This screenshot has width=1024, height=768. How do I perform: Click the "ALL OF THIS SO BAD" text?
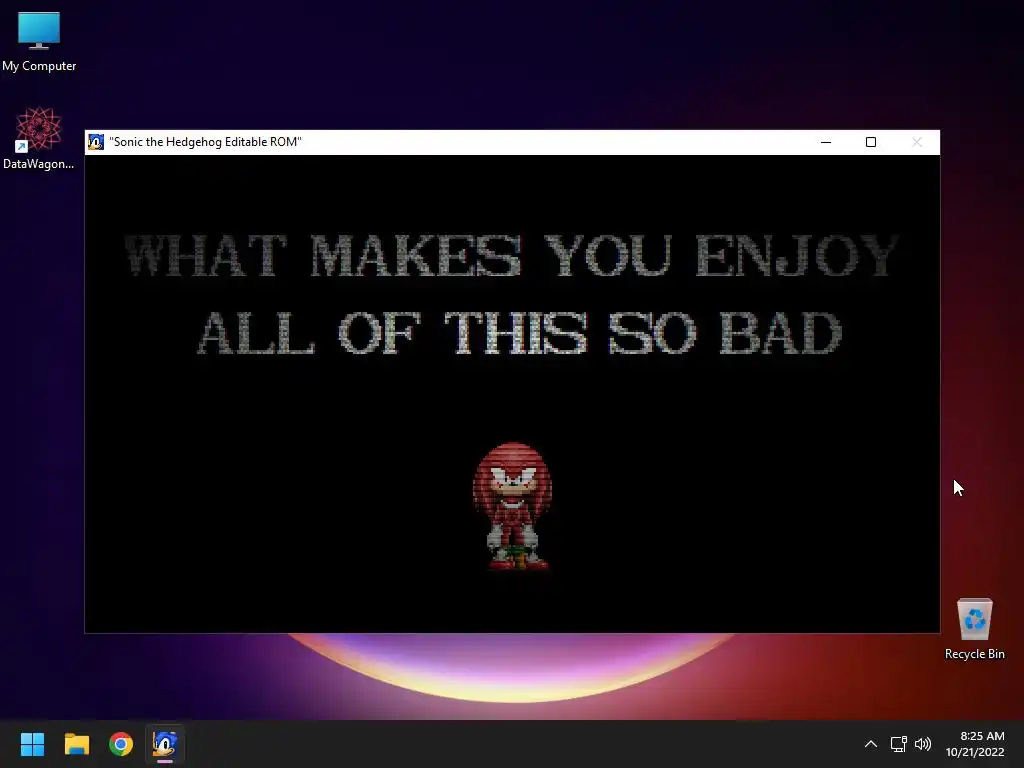(x=519, y=333)
